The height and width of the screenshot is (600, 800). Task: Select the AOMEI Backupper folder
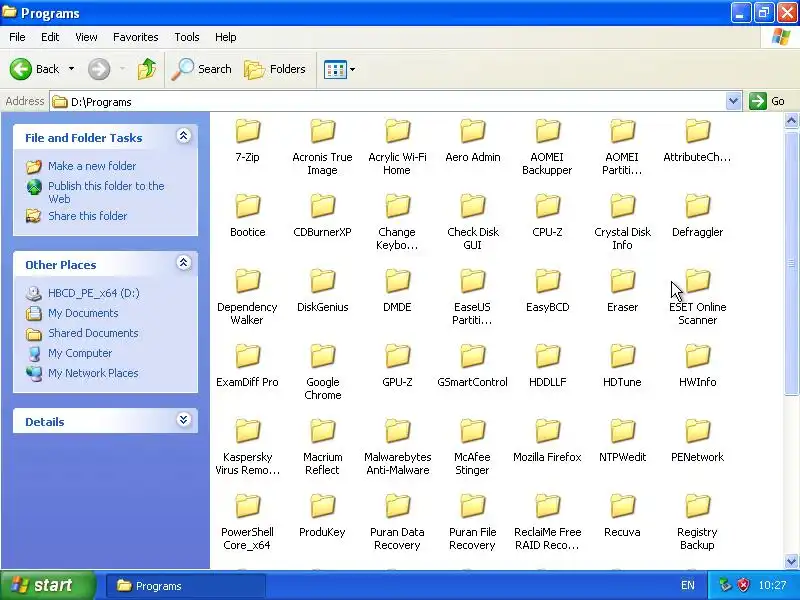coord(547,147)
